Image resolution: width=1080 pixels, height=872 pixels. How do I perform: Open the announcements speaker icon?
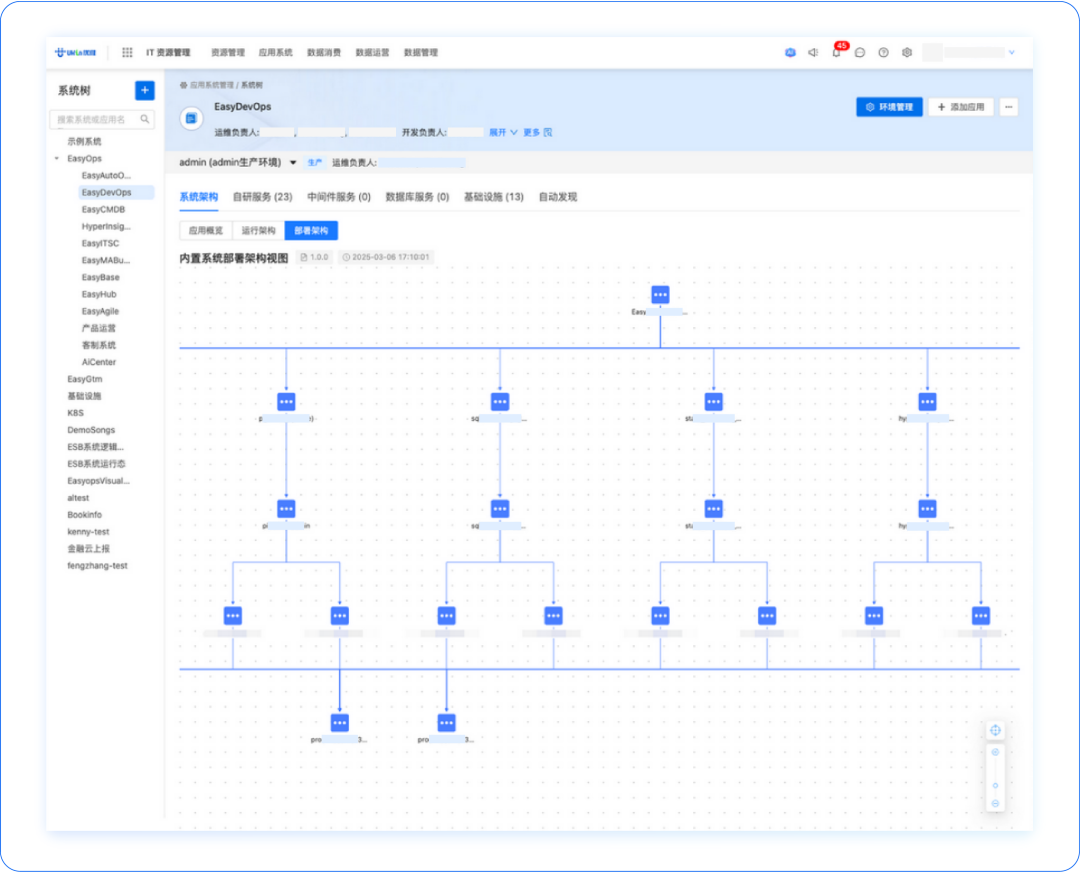click(813, 52)
